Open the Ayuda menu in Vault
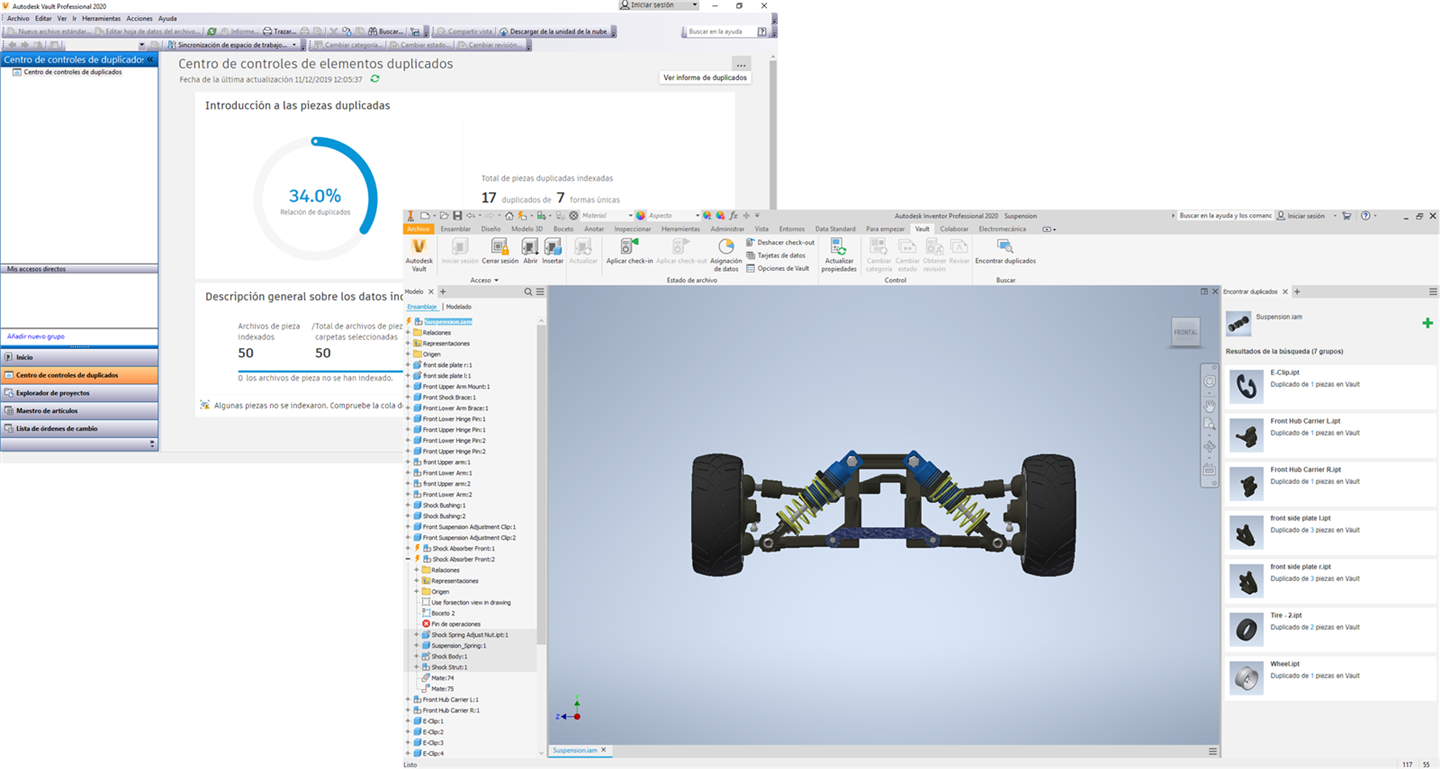 coord(167,18)
